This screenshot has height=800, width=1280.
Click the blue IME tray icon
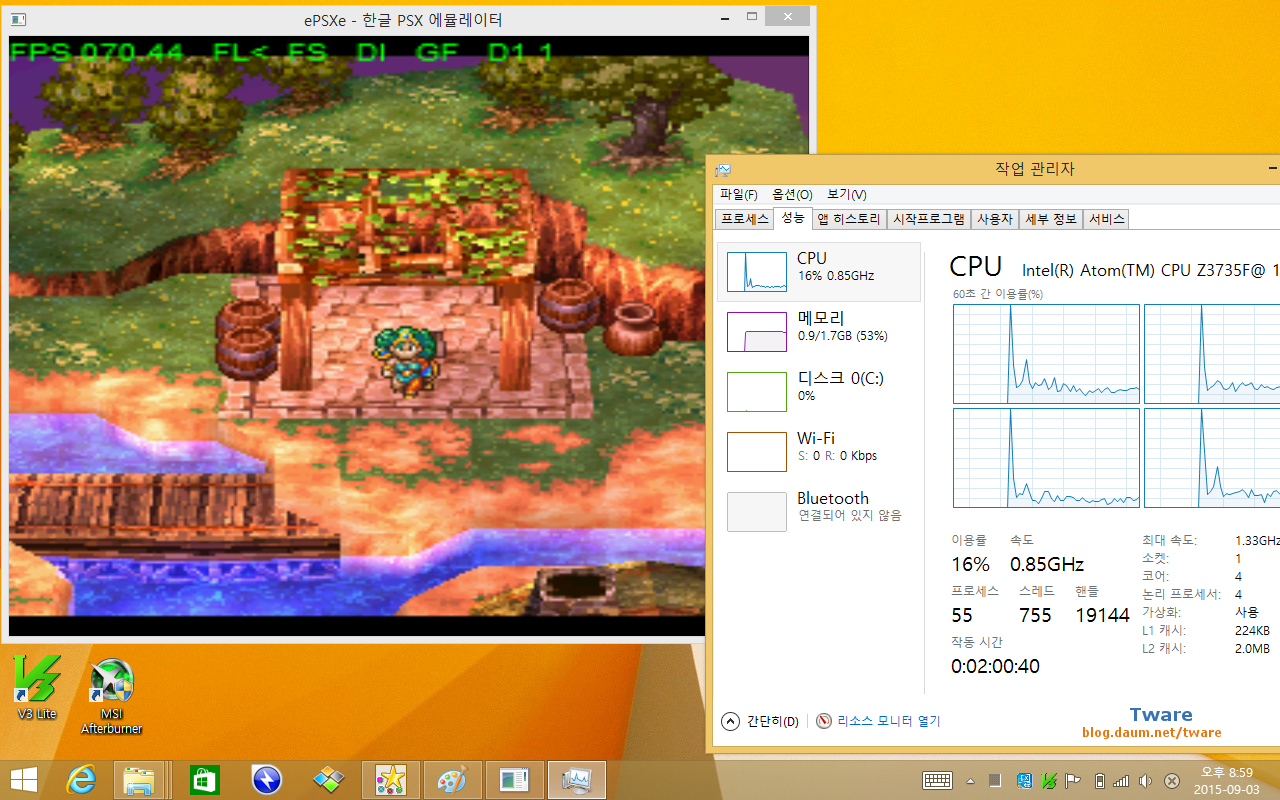1024,780
